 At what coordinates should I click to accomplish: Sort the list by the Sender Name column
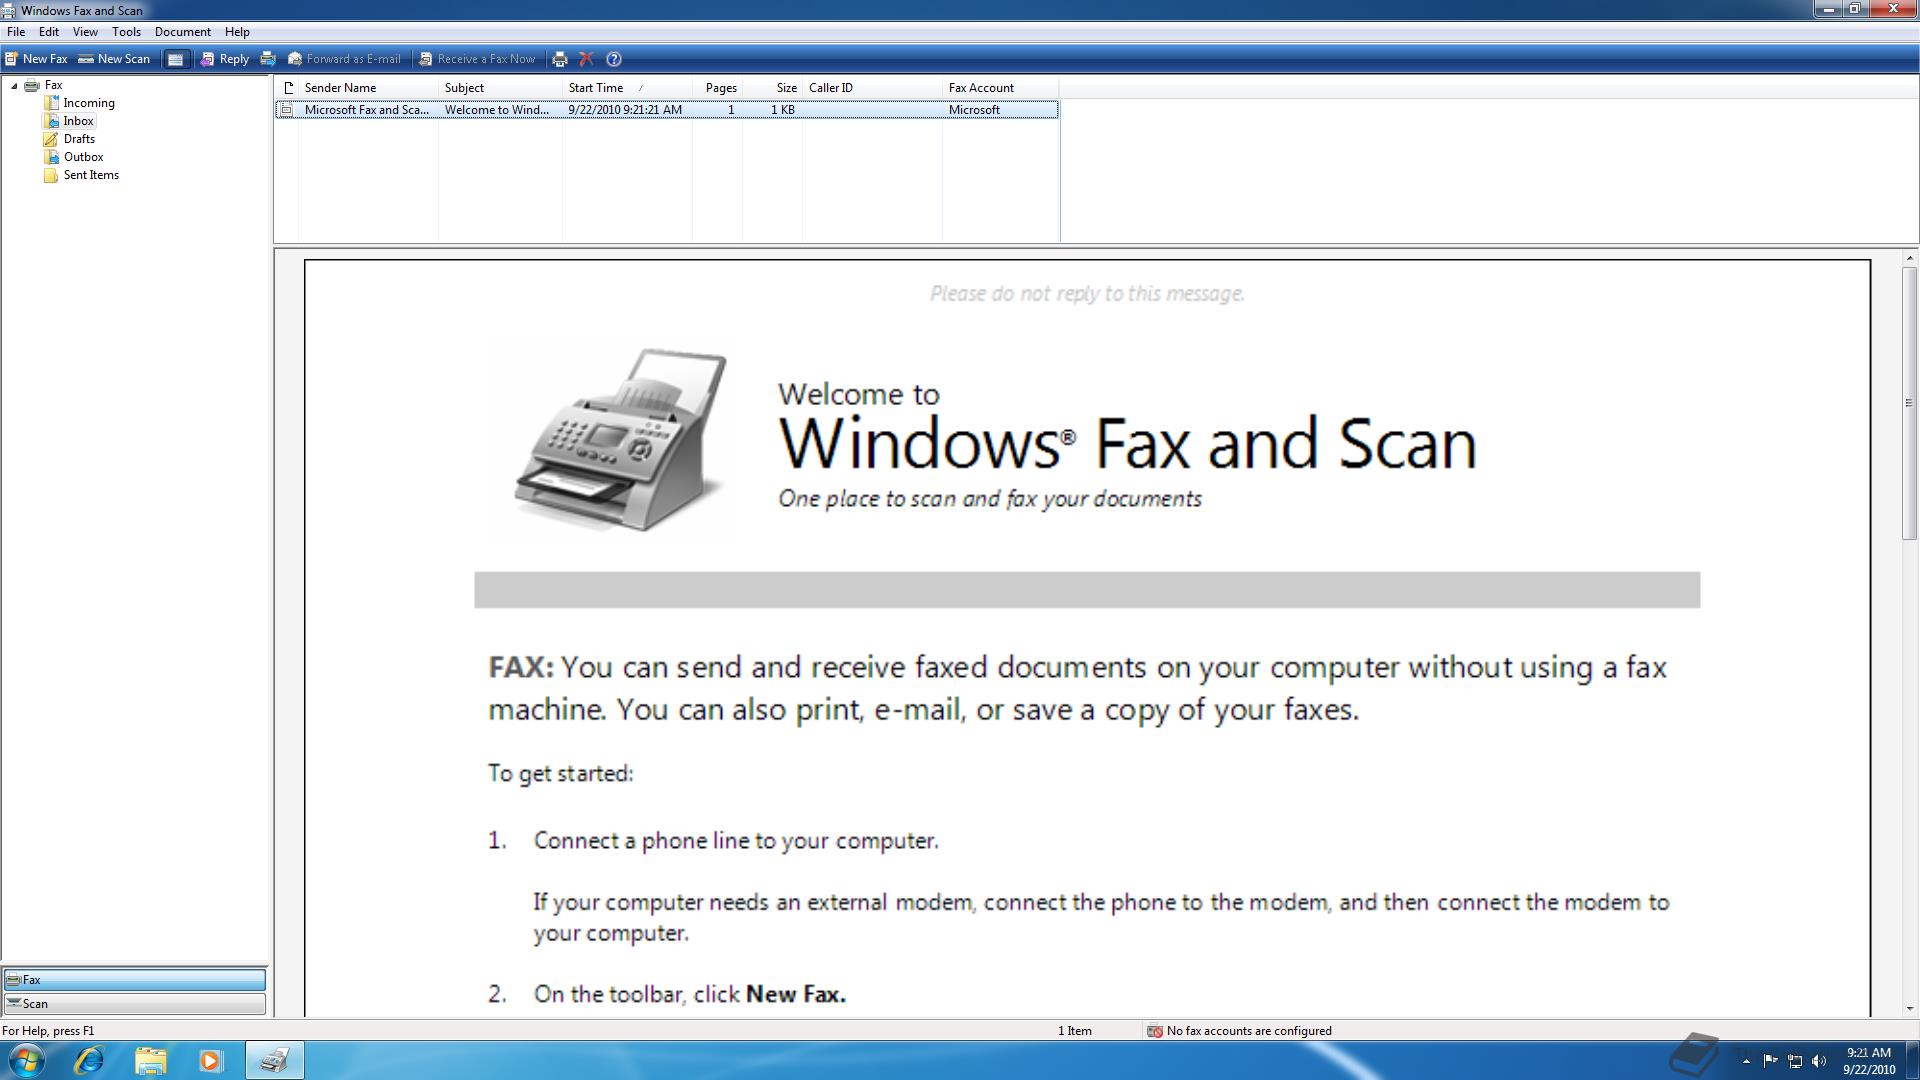[x=340, y=88]
